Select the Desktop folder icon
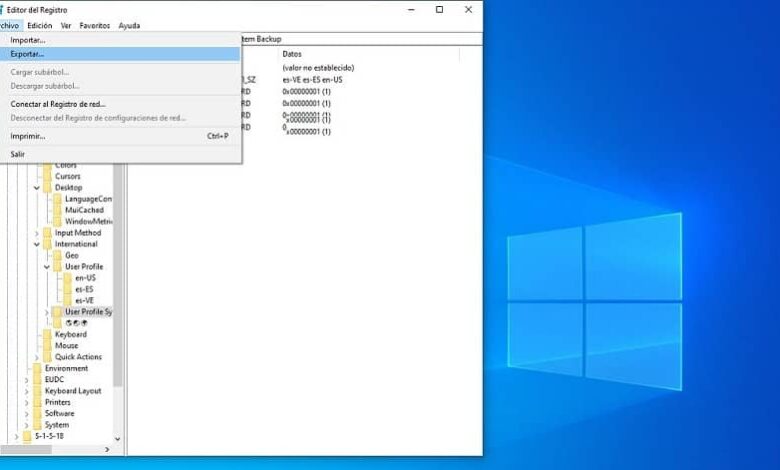This screenshot has width=780, height=470. [x=47, y=188]
